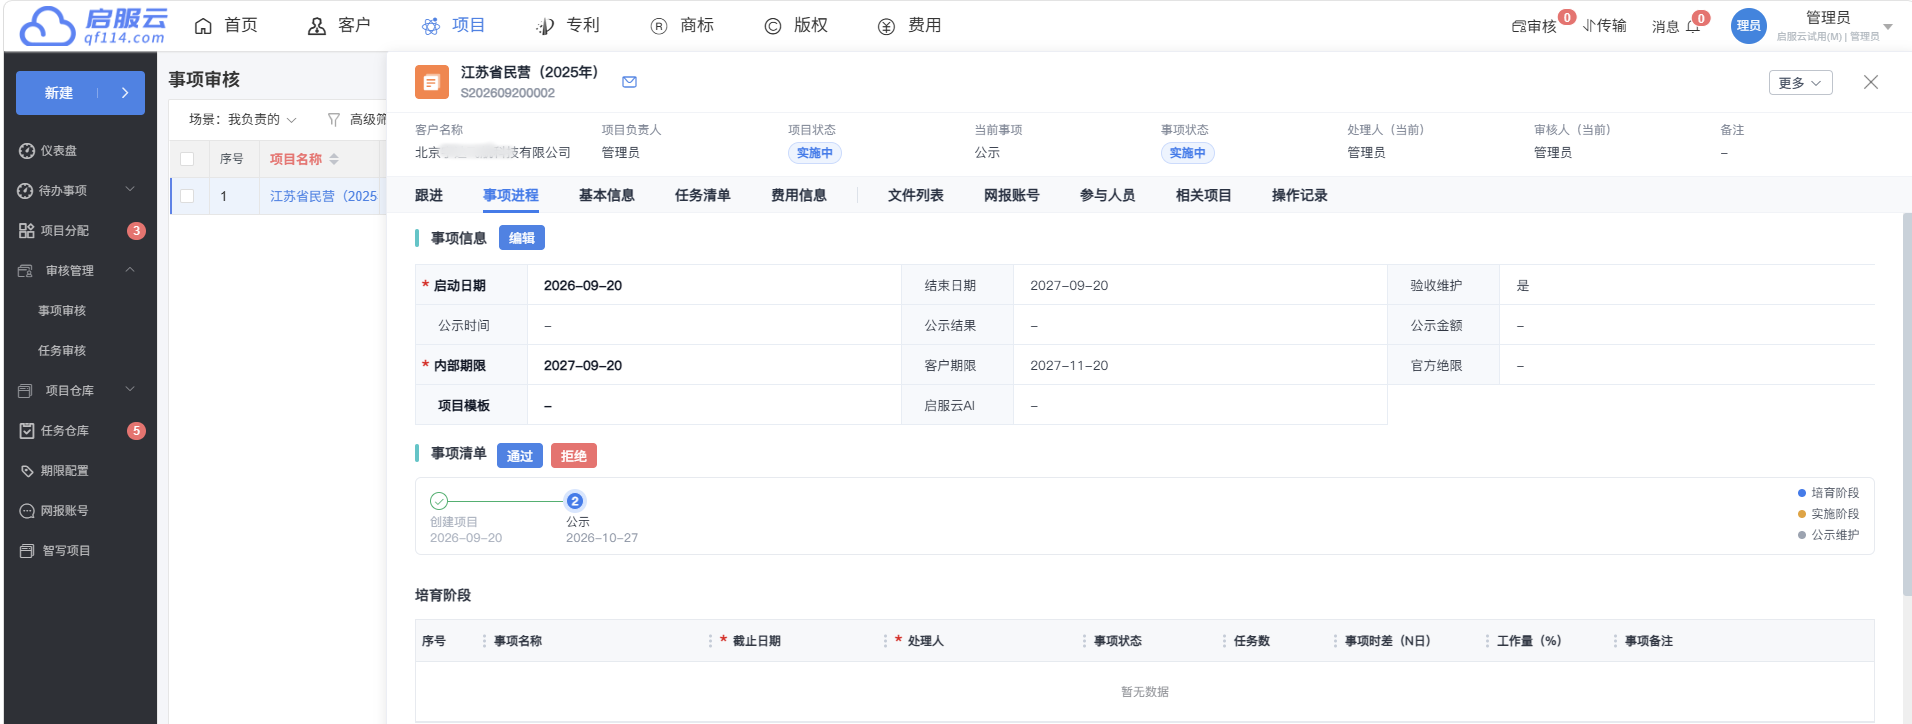The height and width of the screenshot is (724, 1912).
Task: Click the mail icon beside project title
Action: pos(630,82)
